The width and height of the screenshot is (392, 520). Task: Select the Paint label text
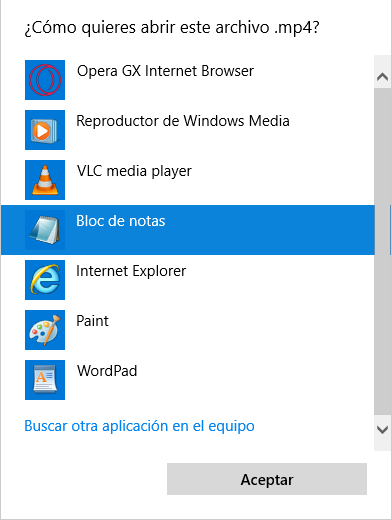pos(92,321)
